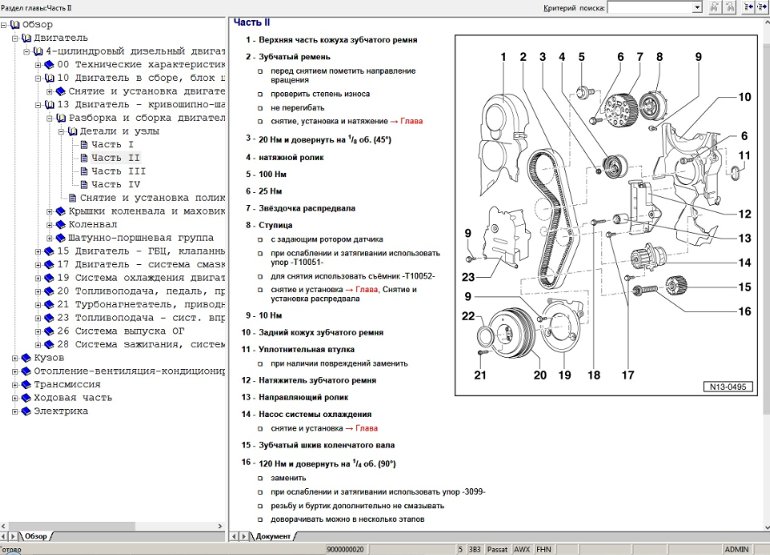Click tab scroll-left arrow next to Документ
Screen dimensions: 770x555
[x=234, y=536]
